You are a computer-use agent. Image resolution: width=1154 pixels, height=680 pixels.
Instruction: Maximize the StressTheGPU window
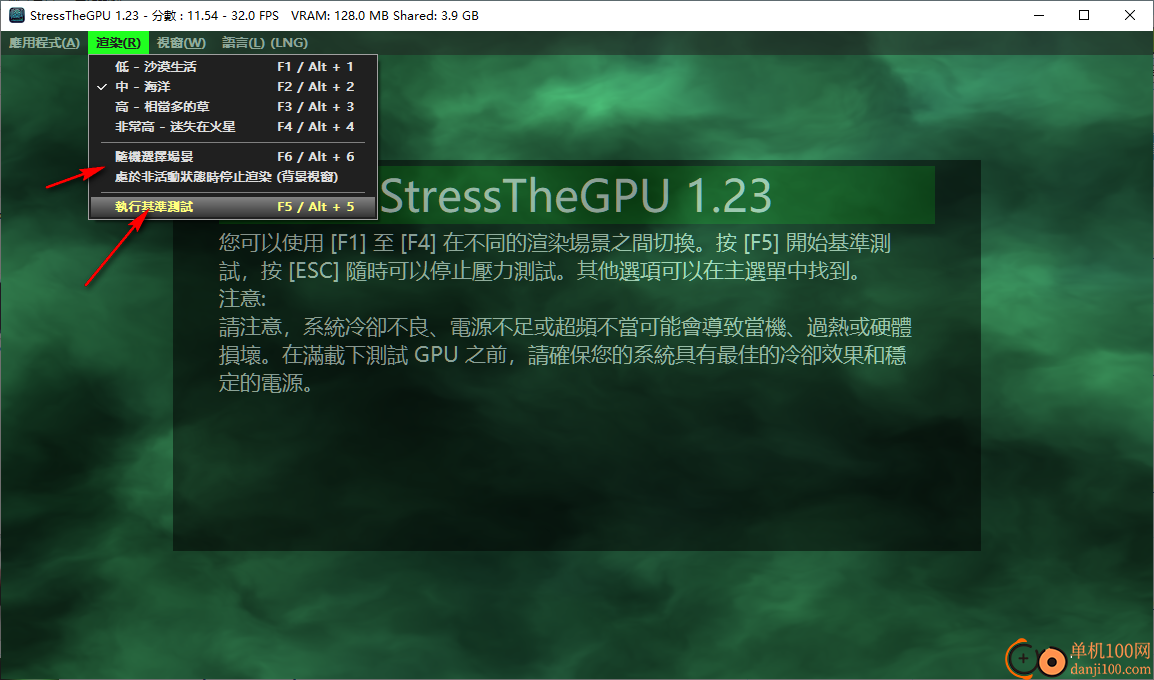(1084, 15)
